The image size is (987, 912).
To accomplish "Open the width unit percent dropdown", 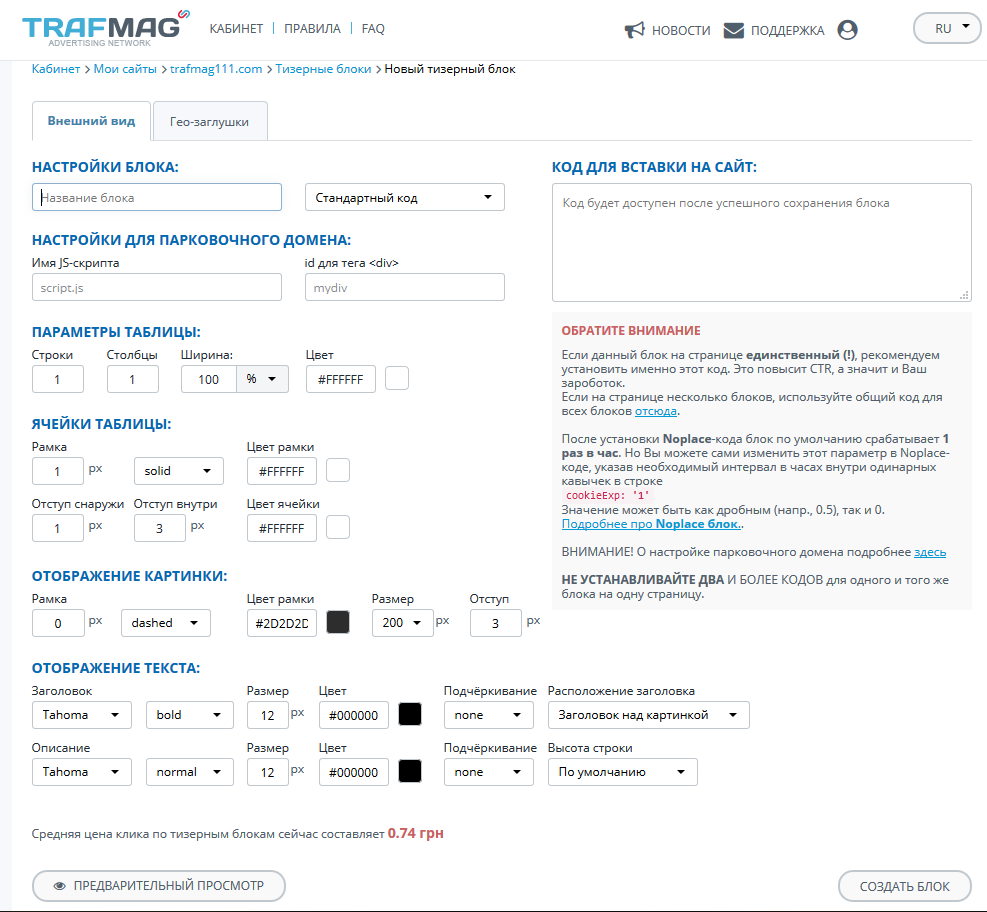I will [262, 379].
